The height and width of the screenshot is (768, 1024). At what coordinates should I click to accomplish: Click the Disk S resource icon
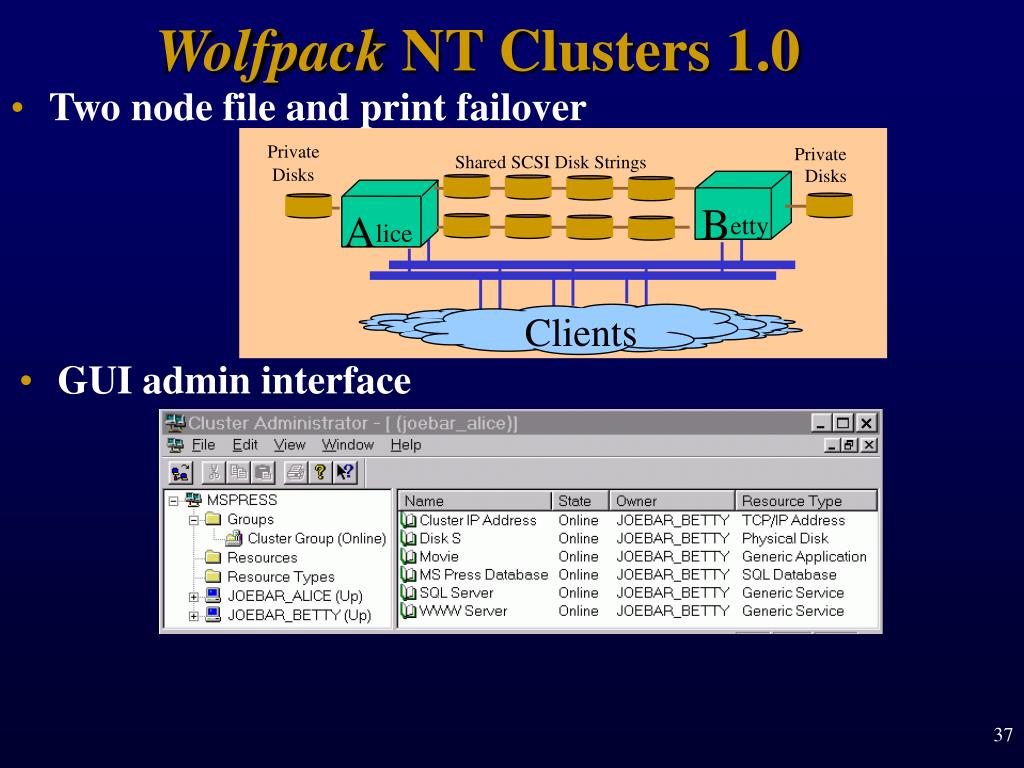[409, 539]
